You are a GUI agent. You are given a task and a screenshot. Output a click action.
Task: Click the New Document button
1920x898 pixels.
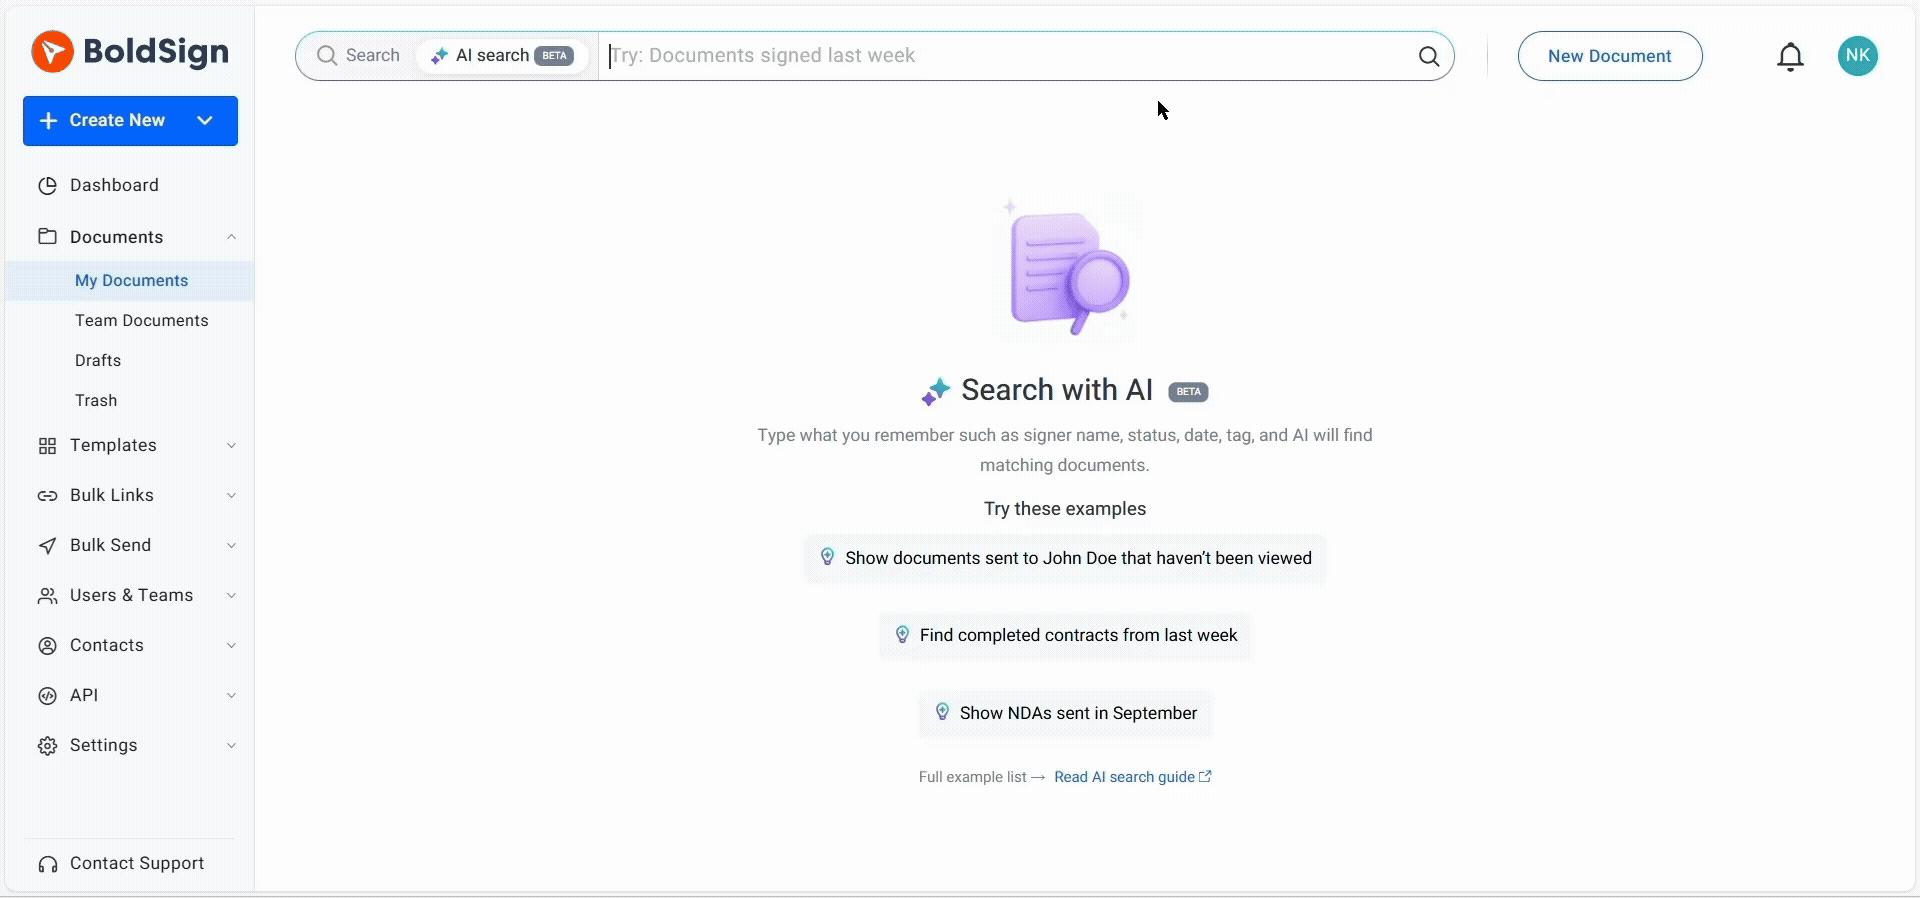click(x=1610, y=56)
